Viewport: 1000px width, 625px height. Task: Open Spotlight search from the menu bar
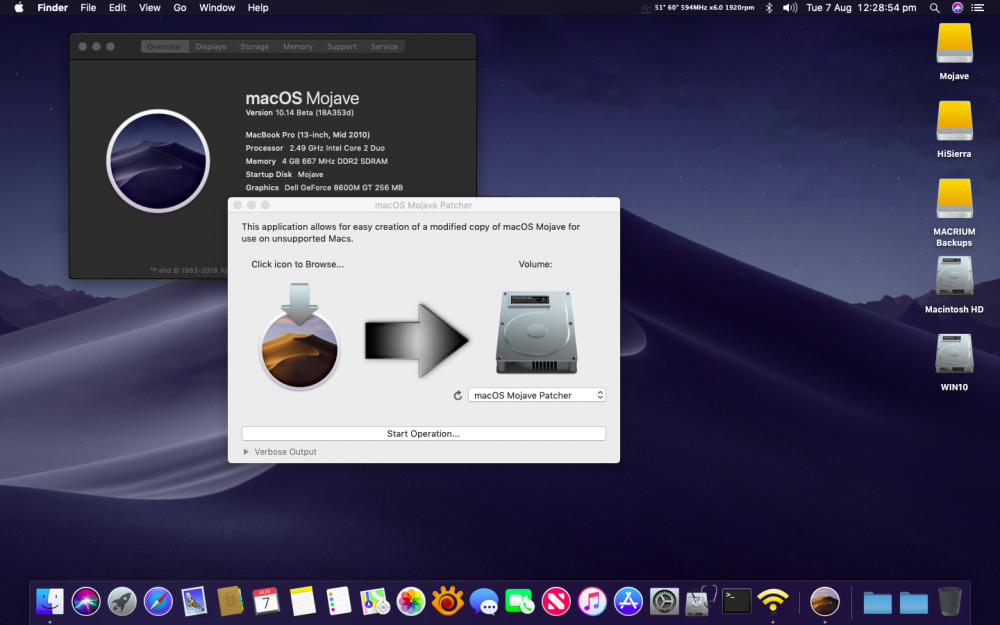pyautogui.click(x=934, y=8)
